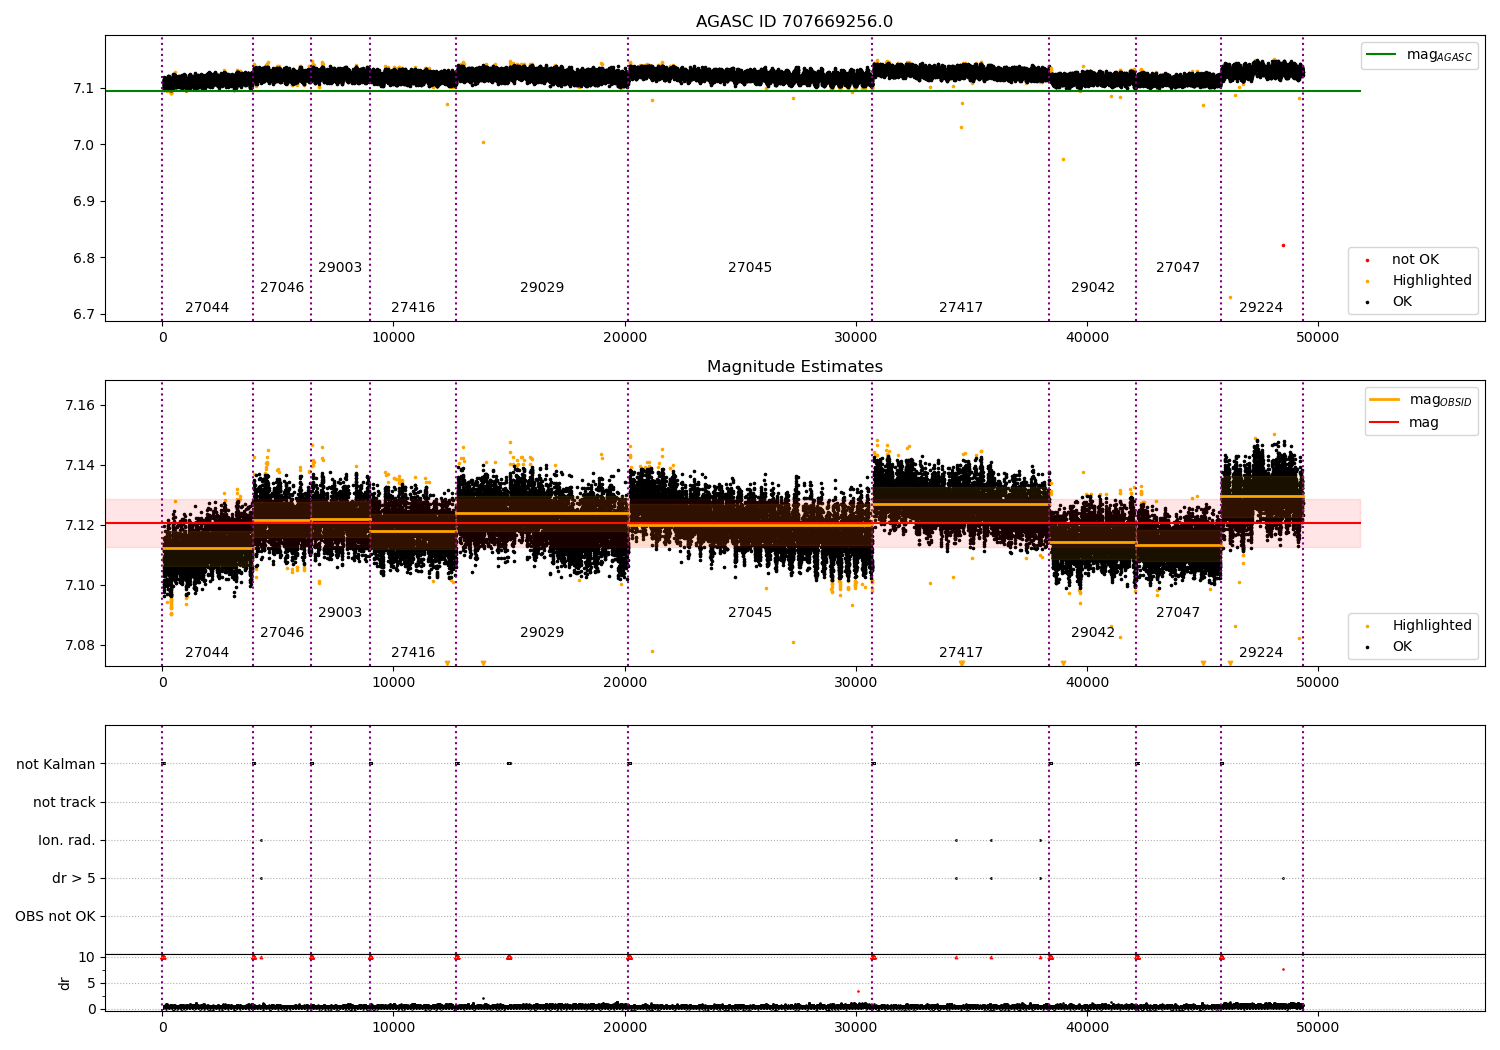Click x-axis tick 20000 in the top plot
The height and width of the screenshot is (1050, 1500).
625,337
